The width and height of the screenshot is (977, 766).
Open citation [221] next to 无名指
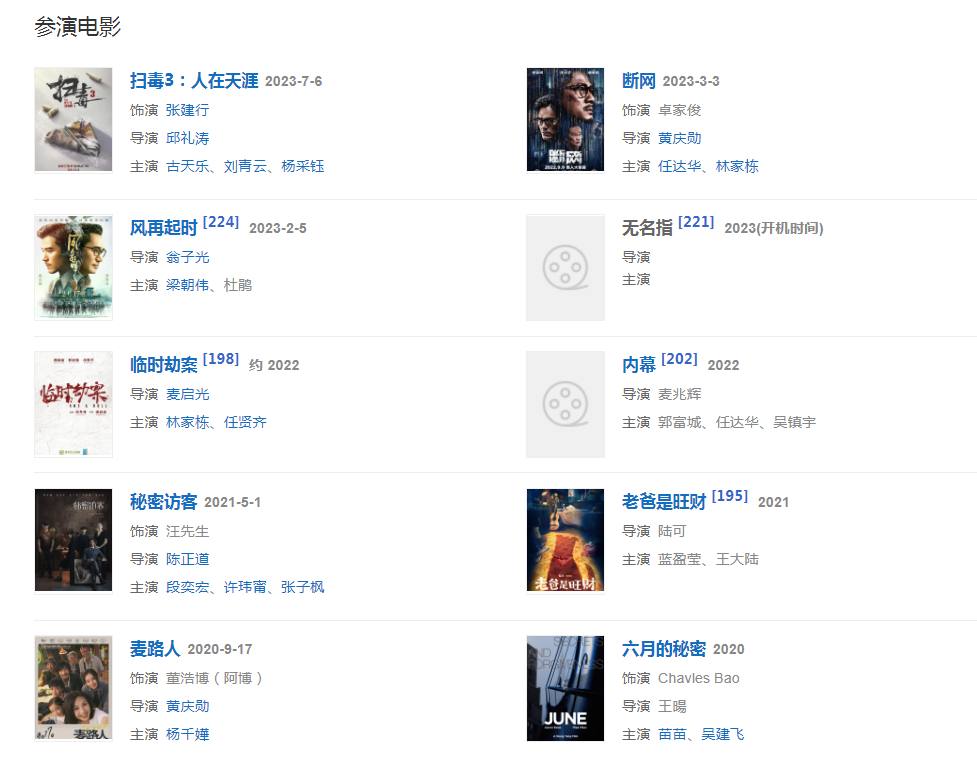point(696,222)
